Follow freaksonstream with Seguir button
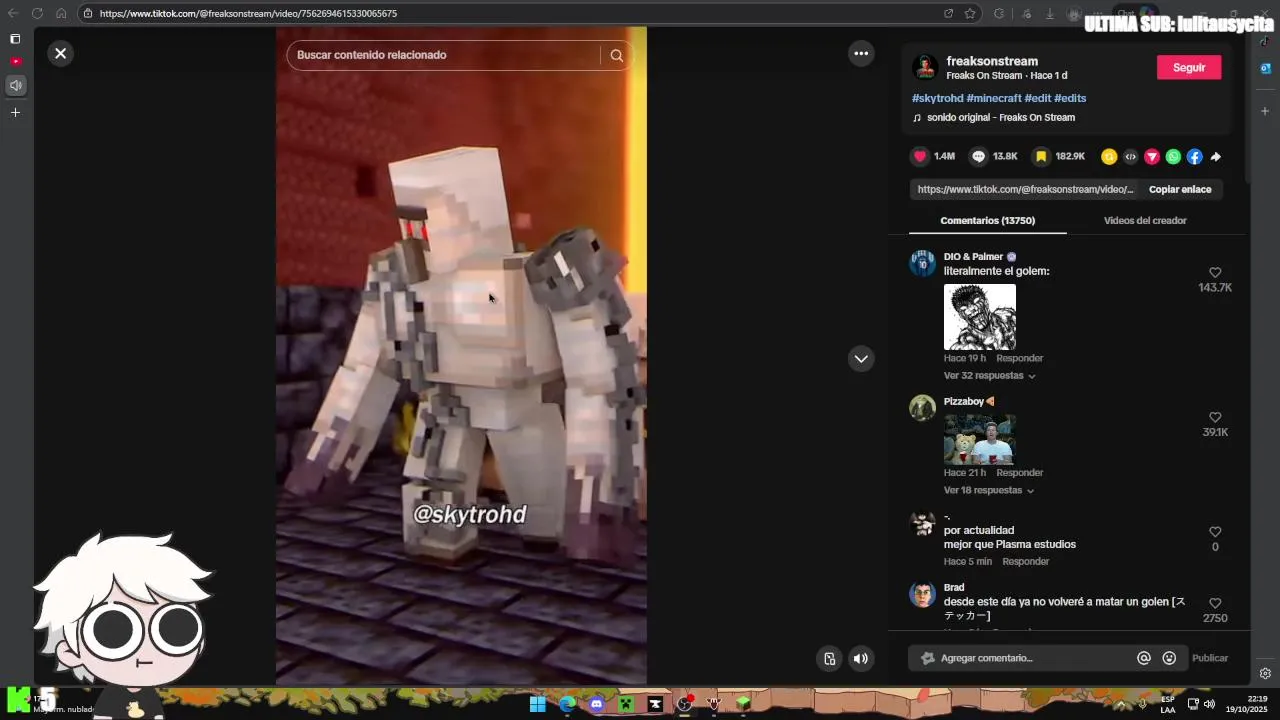This screenshot has width=1280, height=720. (1189, 67)
